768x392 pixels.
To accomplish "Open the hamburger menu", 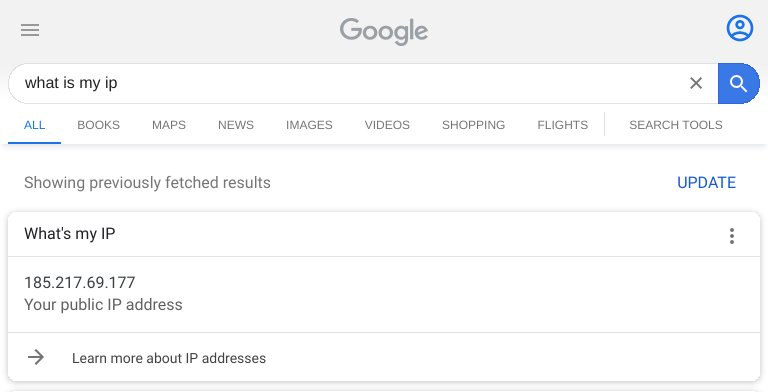I will pyautogui.click(x=30, y=30).
